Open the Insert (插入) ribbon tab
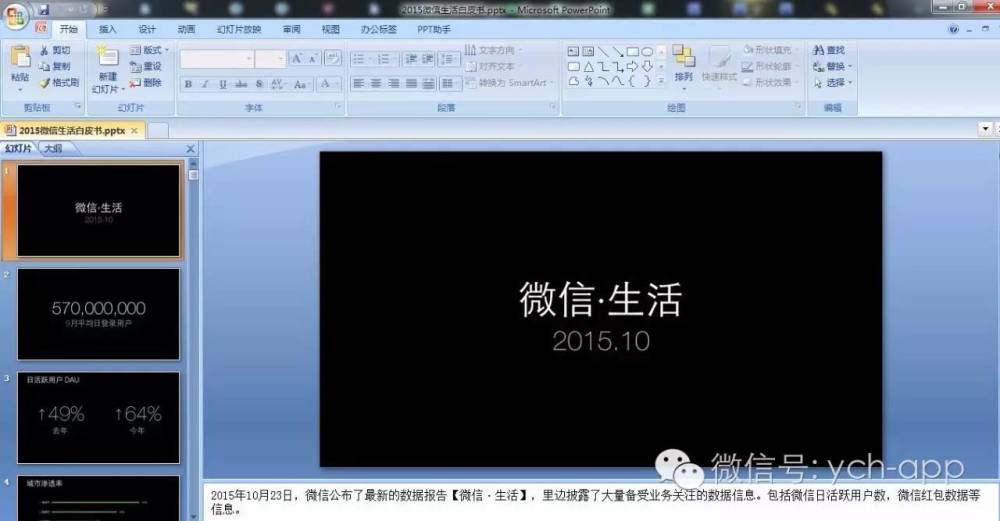This screenshot has width=1000, height=521. coord(108,29)
